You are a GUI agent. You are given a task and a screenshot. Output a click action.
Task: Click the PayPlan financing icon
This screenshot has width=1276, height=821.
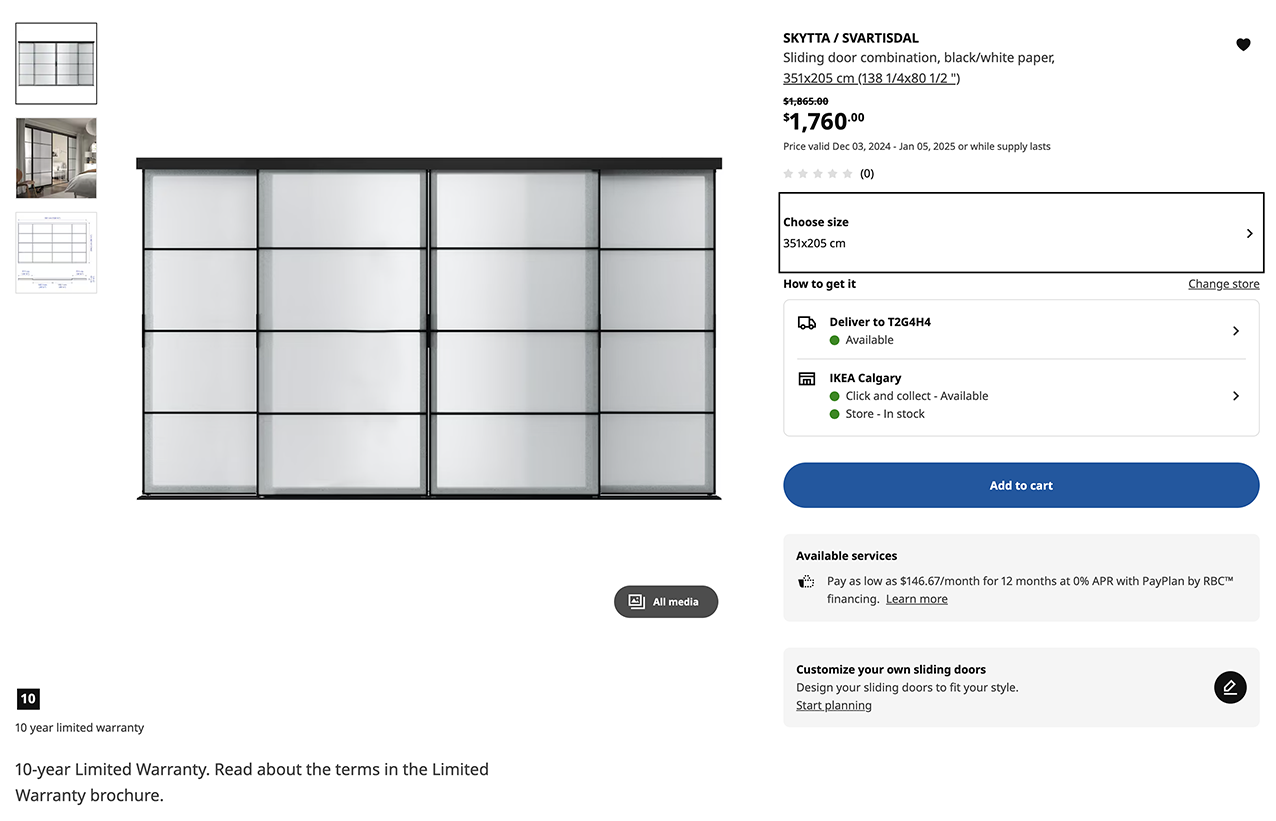[x=806, y=581]
